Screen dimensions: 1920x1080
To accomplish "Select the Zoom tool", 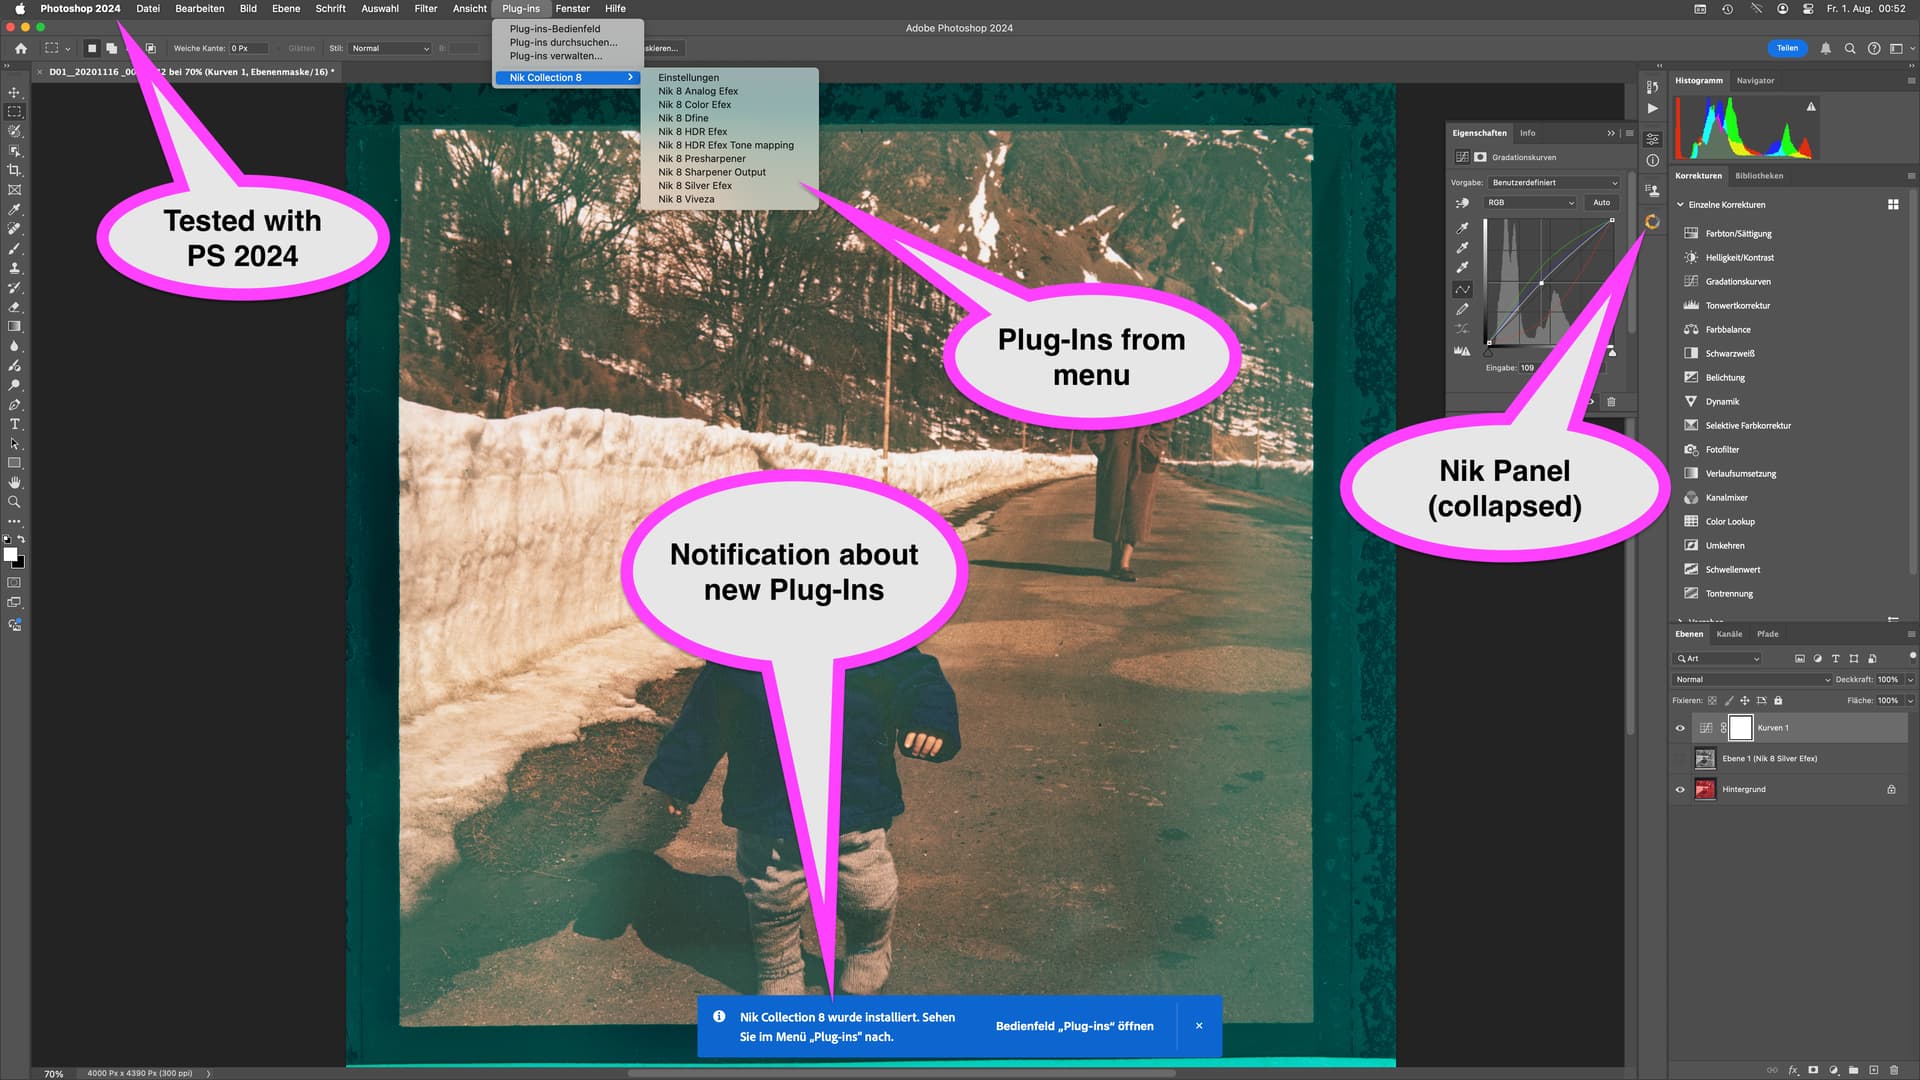I will [14, 502].
